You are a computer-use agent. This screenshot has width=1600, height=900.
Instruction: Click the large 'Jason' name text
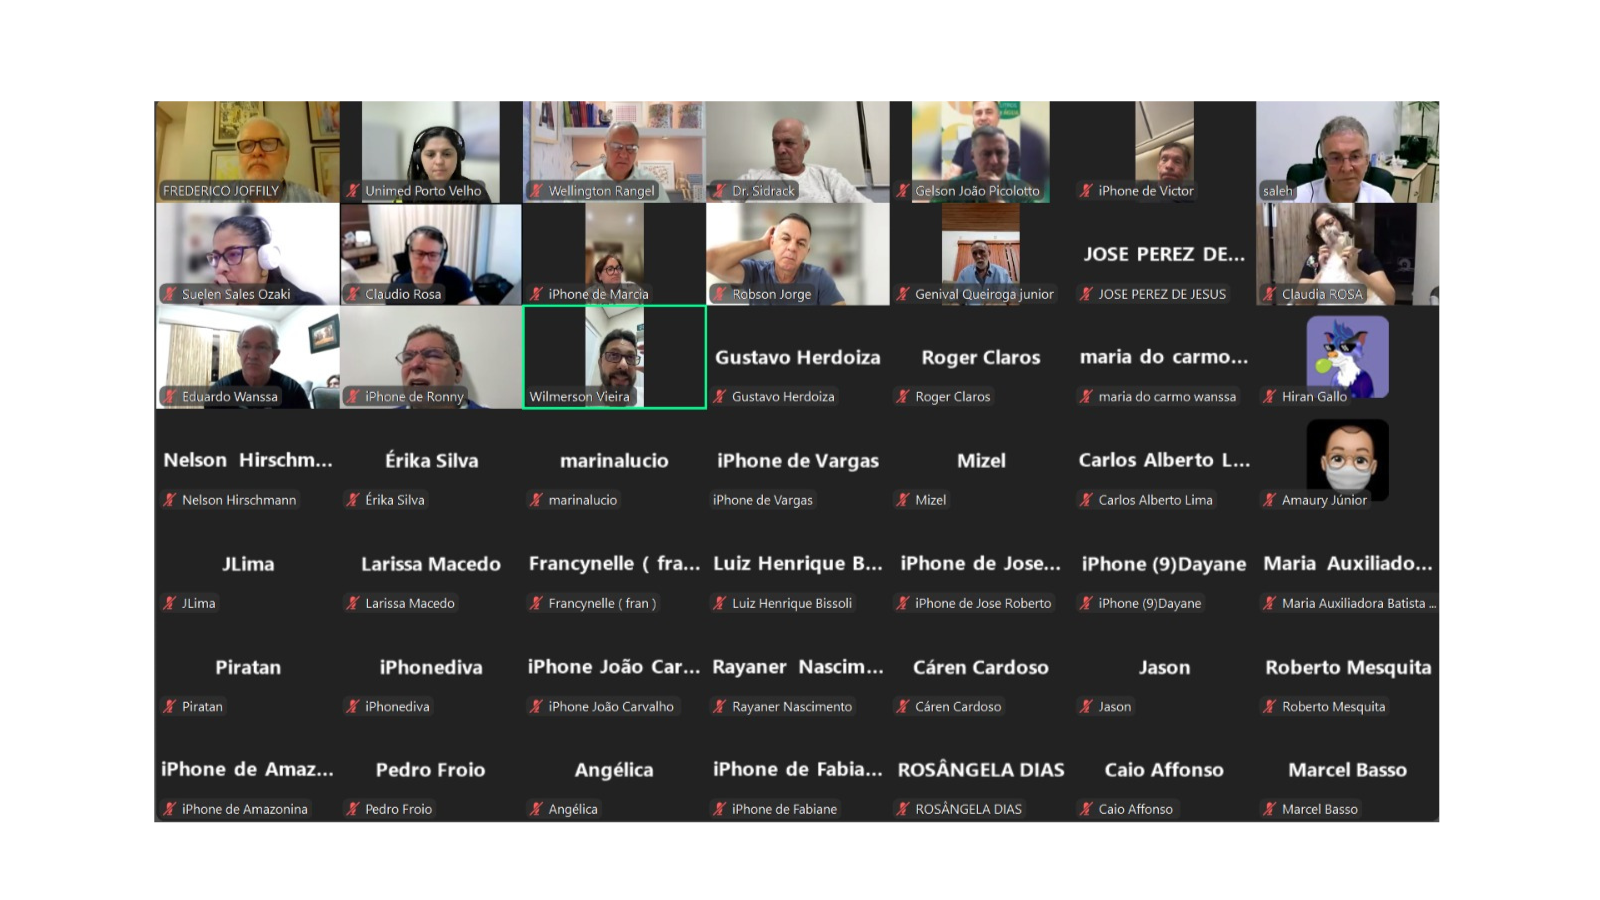(1165, 667)
